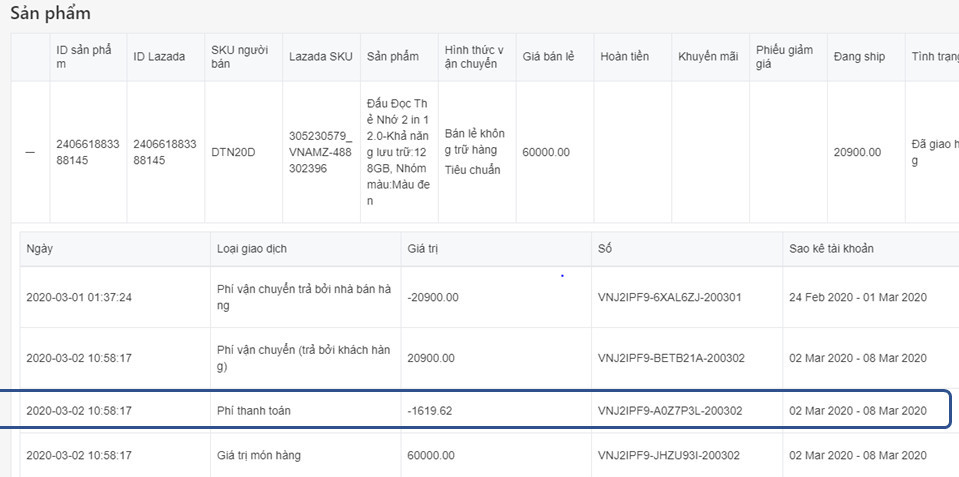Select the 'SKU người bán' column header
The height and width of the screenshot is (477, 959).
[236, 57]
